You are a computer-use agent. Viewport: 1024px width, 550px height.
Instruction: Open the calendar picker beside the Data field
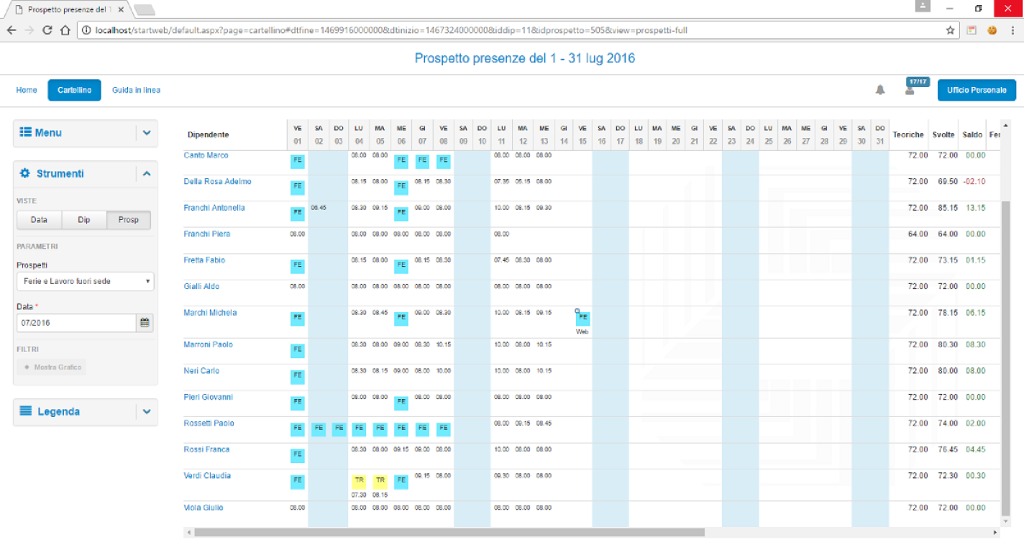point(144,323)
